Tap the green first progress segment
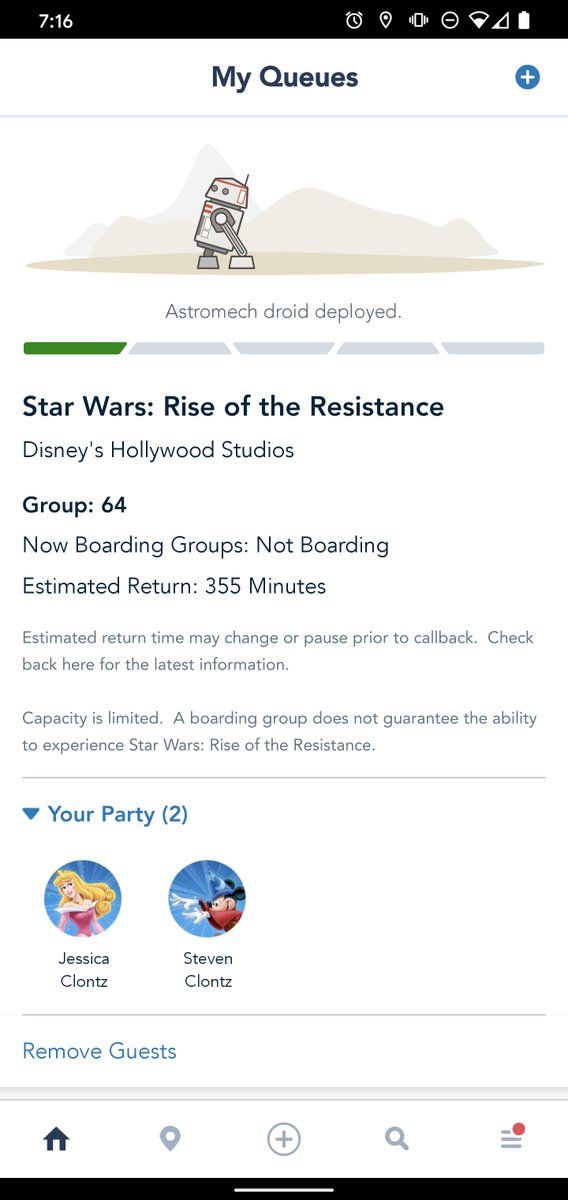Image resolution: width=568 pixels, height=1200 pixels. pos(75,348)
